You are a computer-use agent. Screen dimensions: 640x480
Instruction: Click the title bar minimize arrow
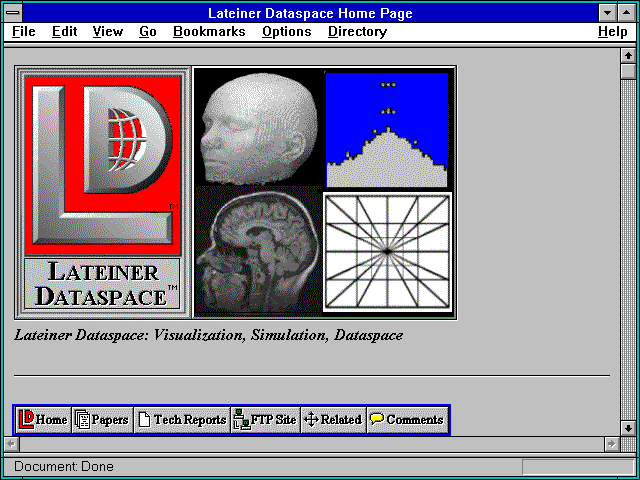tap(608, 13)
